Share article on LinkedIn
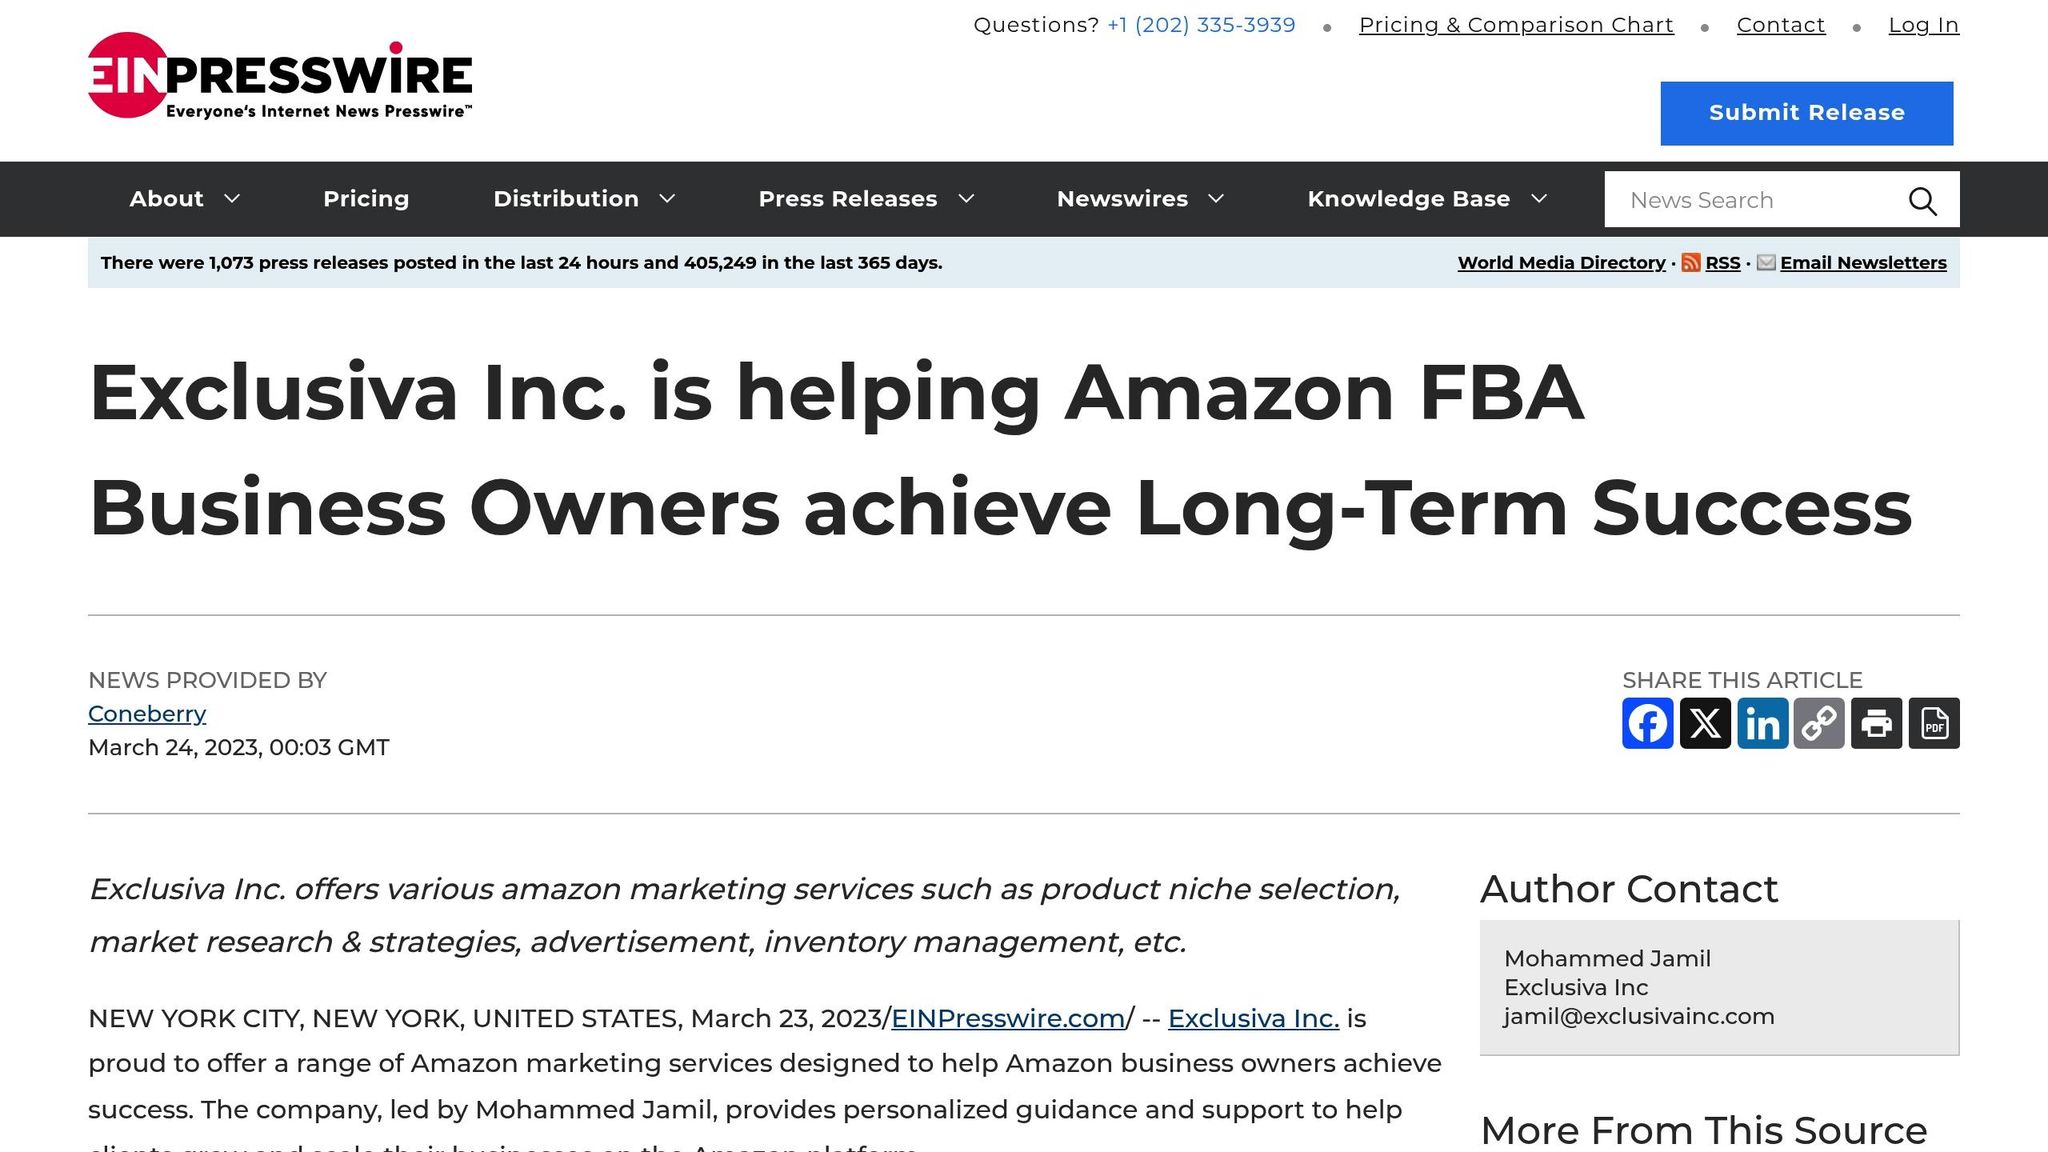 point(1762,723)
